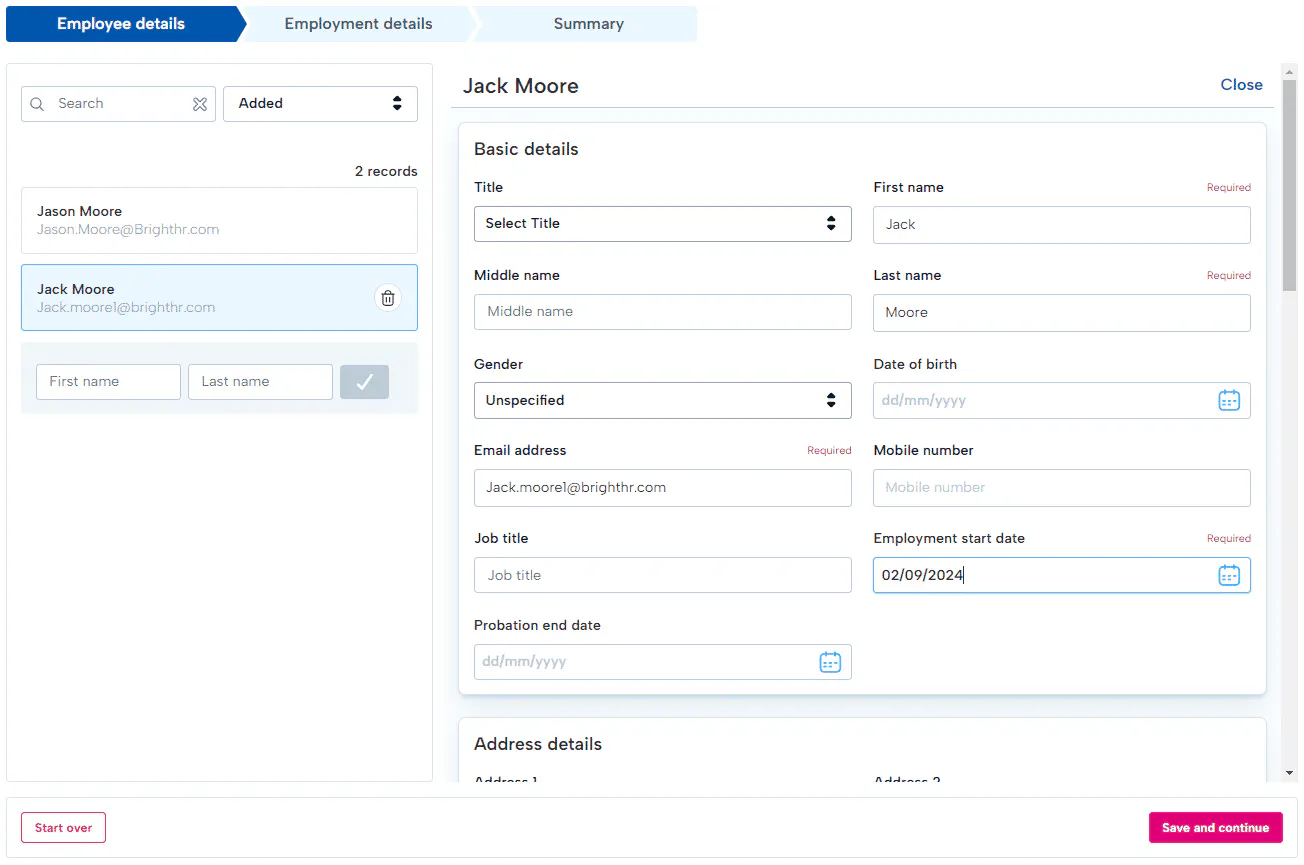
Task: Open the Gender dropdown
Action: (x=662, y=400)
